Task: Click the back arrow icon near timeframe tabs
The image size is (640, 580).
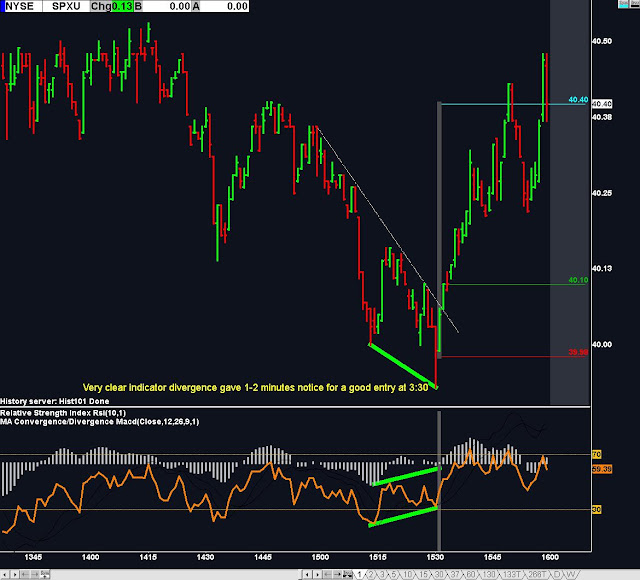Action: click(x=327, y=574)
